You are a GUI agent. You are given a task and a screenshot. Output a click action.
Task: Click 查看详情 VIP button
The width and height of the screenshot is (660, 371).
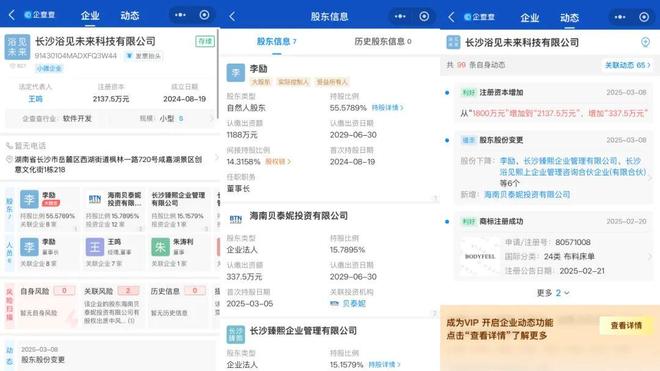tap(626, 326)
